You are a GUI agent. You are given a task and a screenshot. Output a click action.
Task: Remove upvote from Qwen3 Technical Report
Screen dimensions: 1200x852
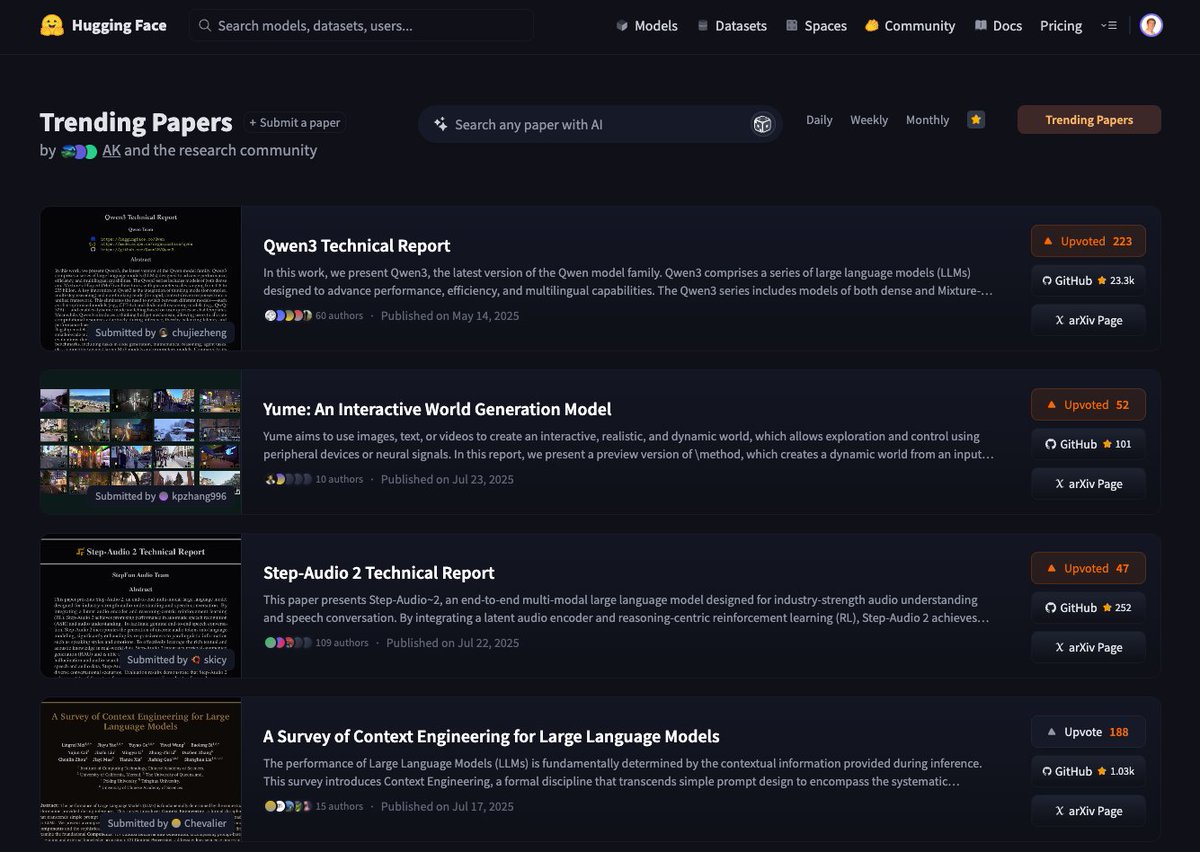[1088, 241]
